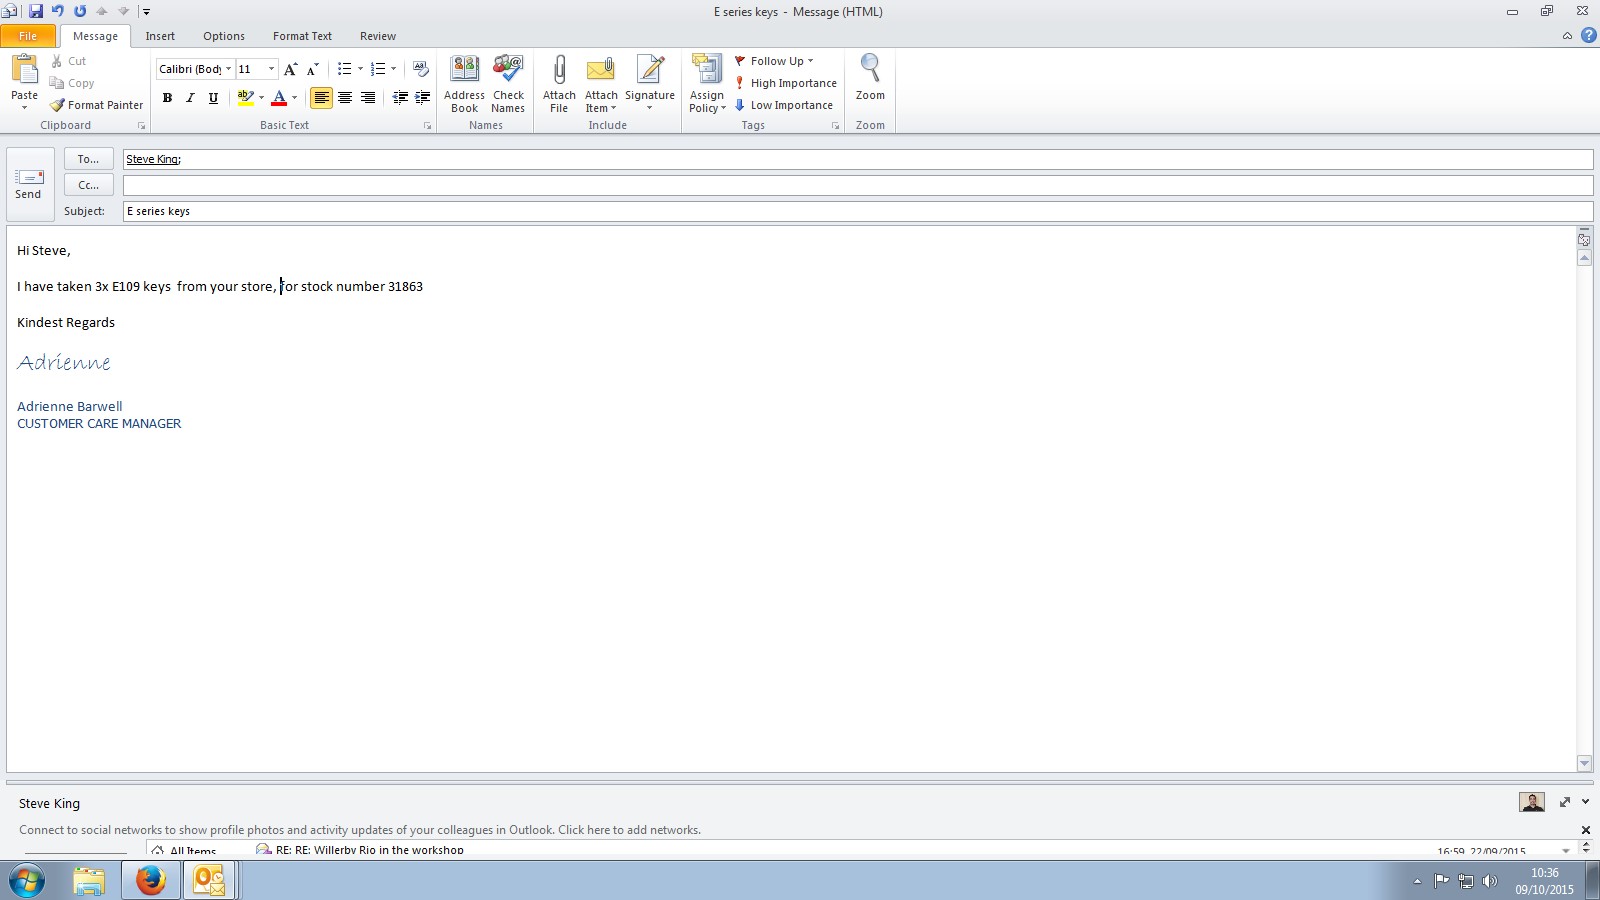Screen dimensions: 1600x900
Task: Launch Firefox from the taskbar
Action: pyautogui.click(x=151, y=881)
